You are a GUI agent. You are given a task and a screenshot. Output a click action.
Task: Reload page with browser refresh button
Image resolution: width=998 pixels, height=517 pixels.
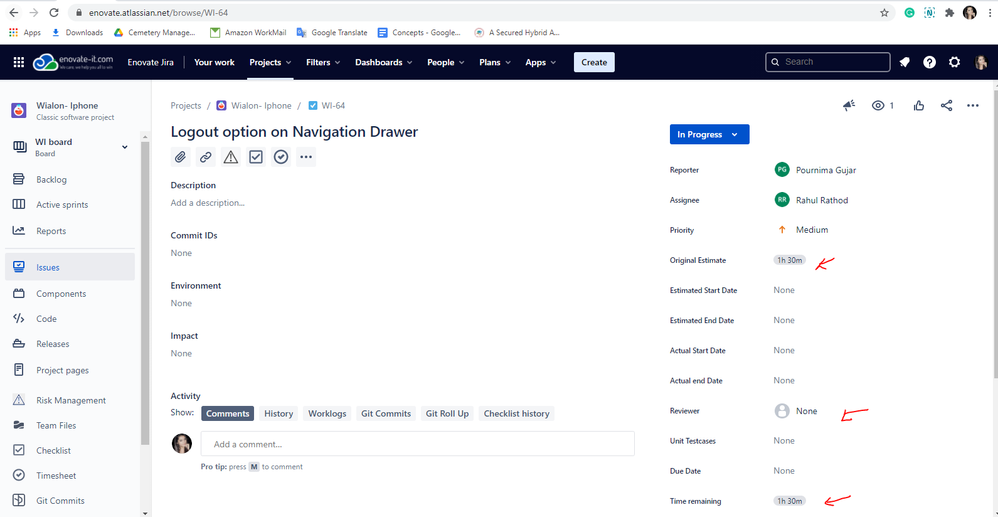click(54, 13)
